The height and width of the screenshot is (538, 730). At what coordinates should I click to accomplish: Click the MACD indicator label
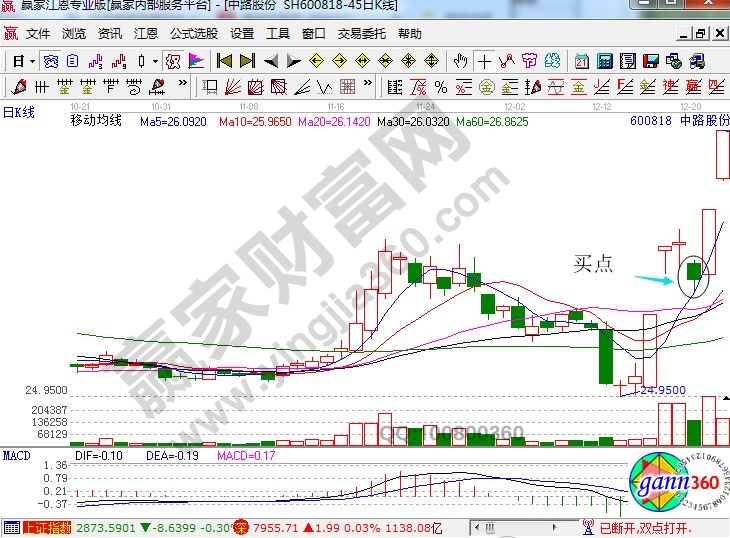pos(17,456)
